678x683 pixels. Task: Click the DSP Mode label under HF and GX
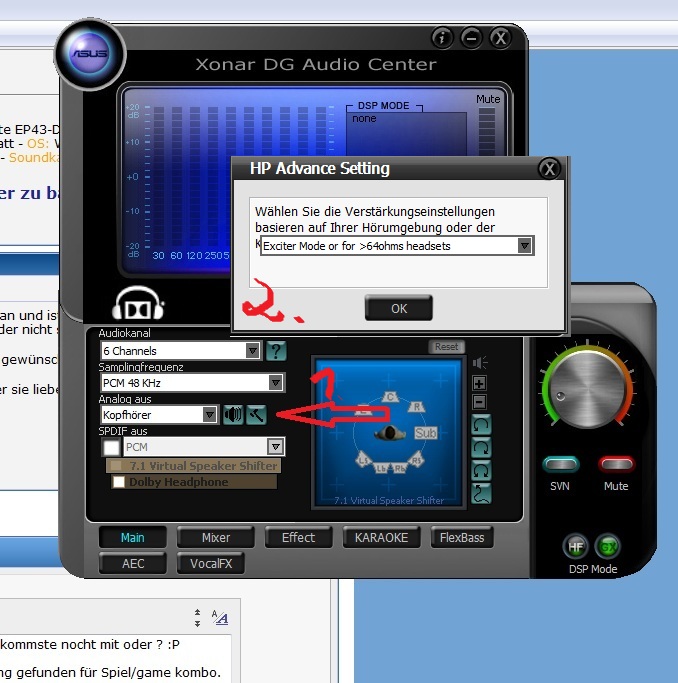coord(593,569)
